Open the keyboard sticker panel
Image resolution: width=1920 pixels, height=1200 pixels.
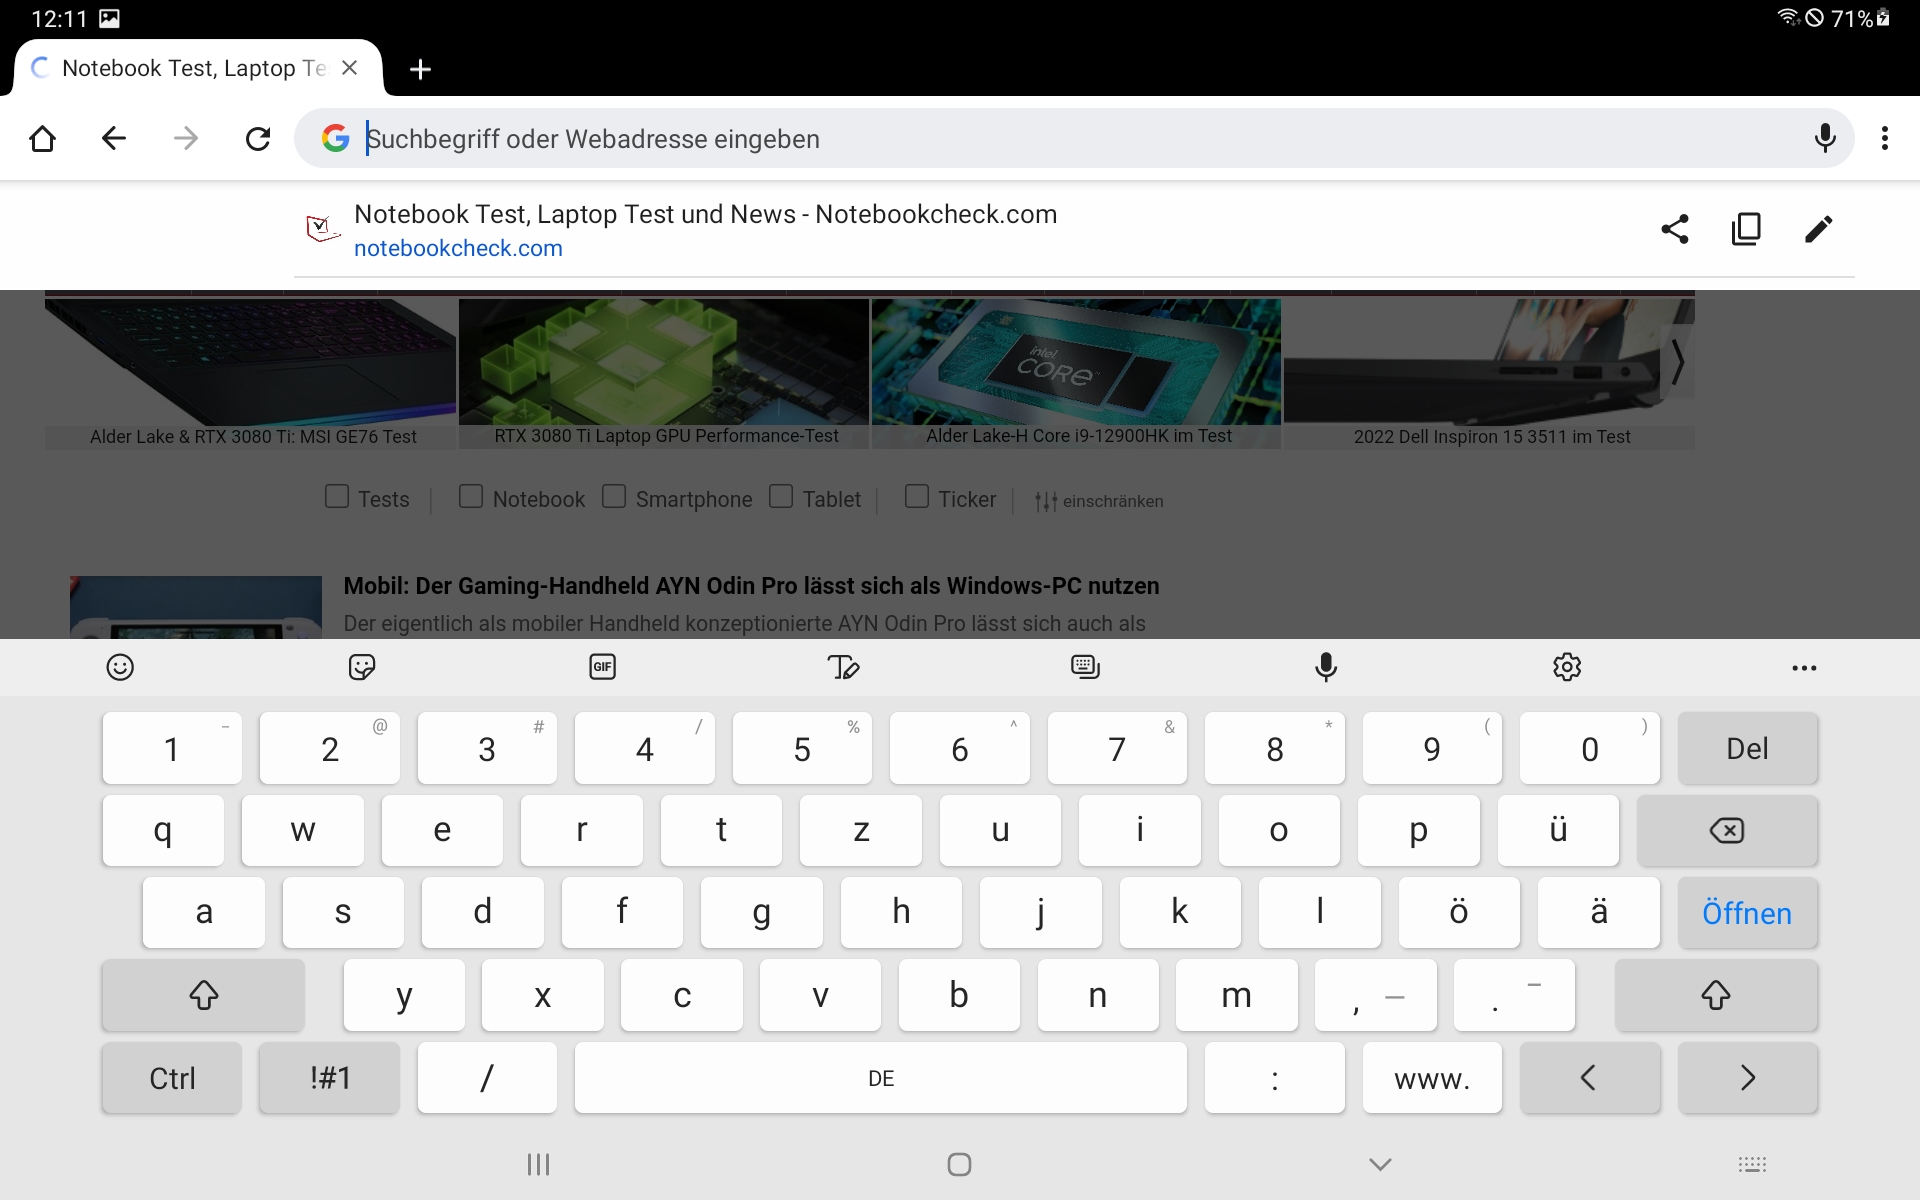pos(361,667)
